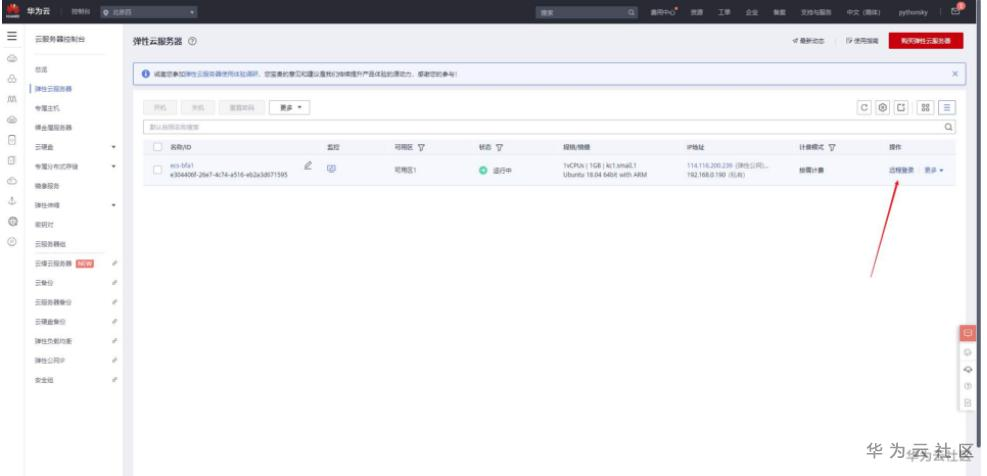The width and height of the screenshot is (987, 476).
Task: Switch to the card grid view icon
Action: [x=925, y=108]
